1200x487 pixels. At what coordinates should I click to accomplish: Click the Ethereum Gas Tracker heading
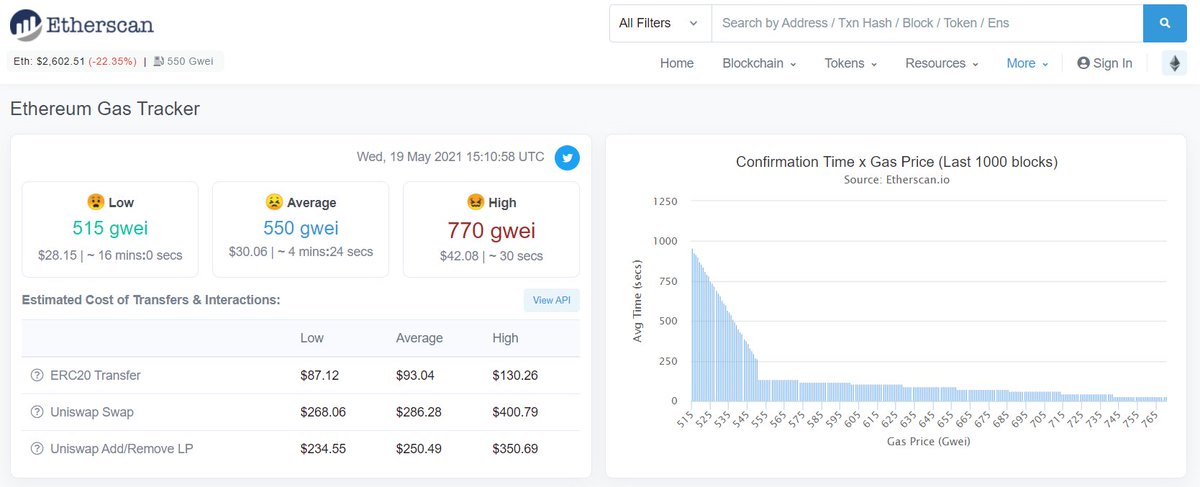coord(105,108)
